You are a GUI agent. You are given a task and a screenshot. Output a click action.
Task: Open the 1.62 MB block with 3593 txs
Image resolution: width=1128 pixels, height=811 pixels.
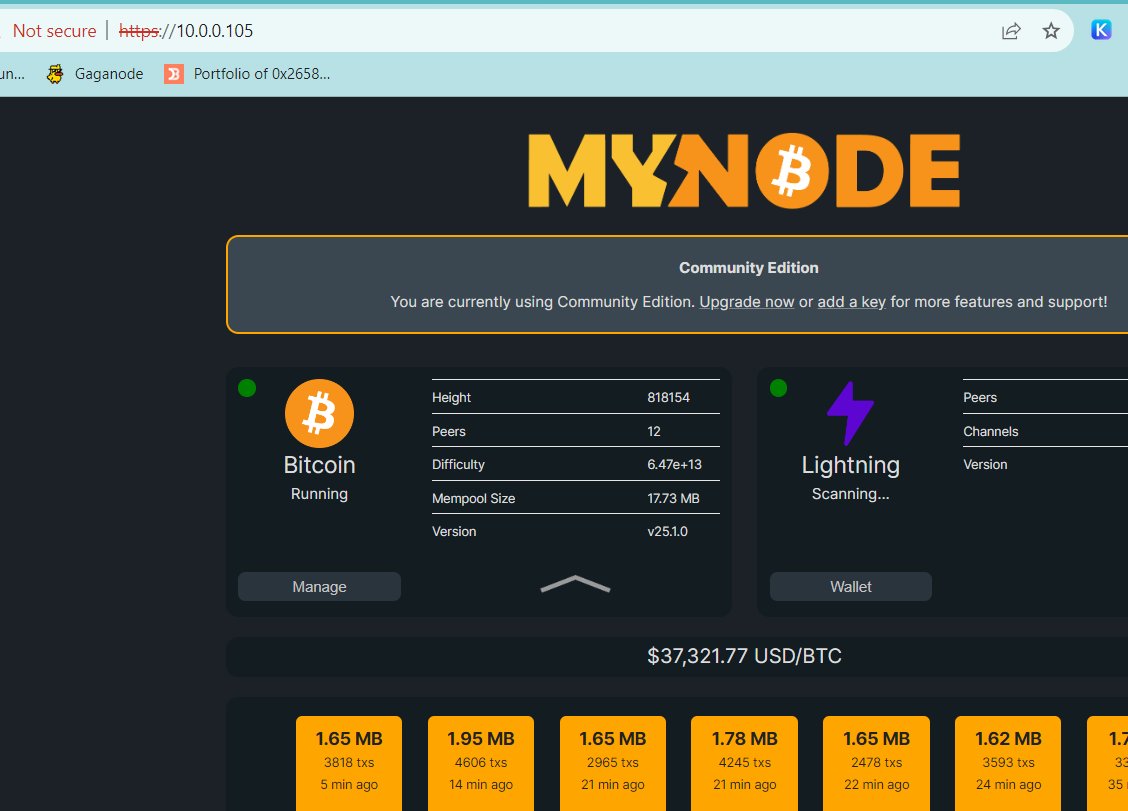tap(1008, 763)
